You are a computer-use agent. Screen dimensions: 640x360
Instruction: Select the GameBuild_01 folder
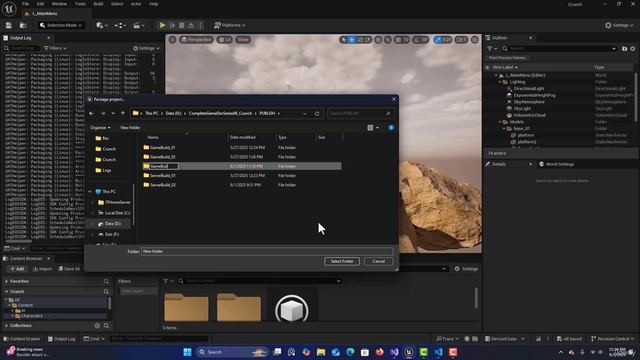[x=162, y=147]
